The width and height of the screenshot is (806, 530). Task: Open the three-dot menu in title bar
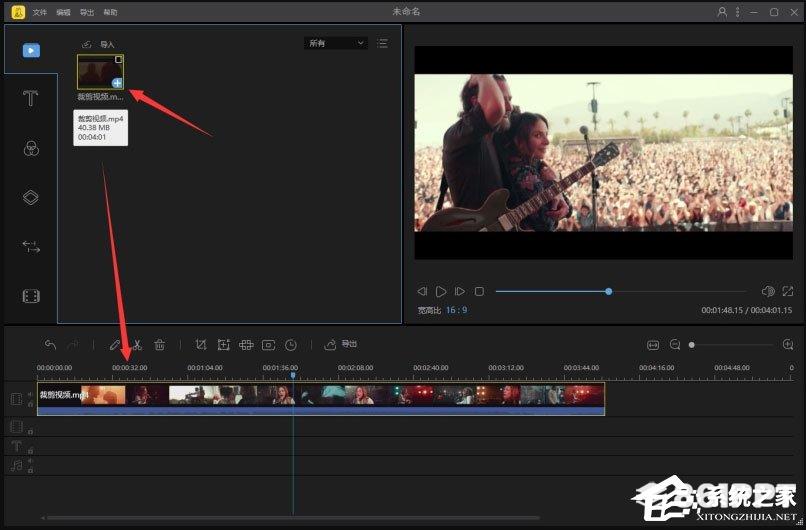click(738, 12)
